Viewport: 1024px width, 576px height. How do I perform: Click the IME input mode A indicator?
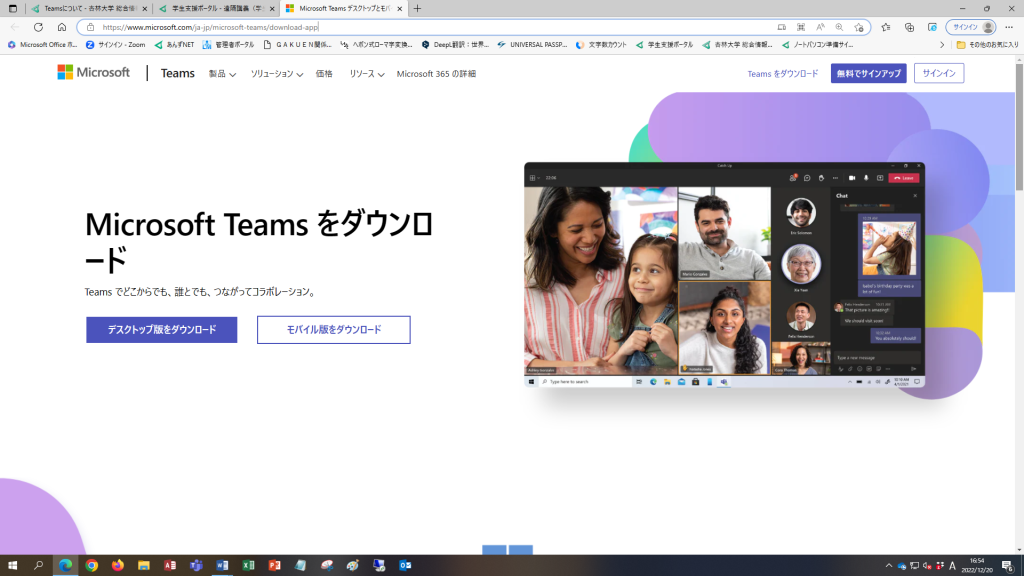[x=952, y=566]
